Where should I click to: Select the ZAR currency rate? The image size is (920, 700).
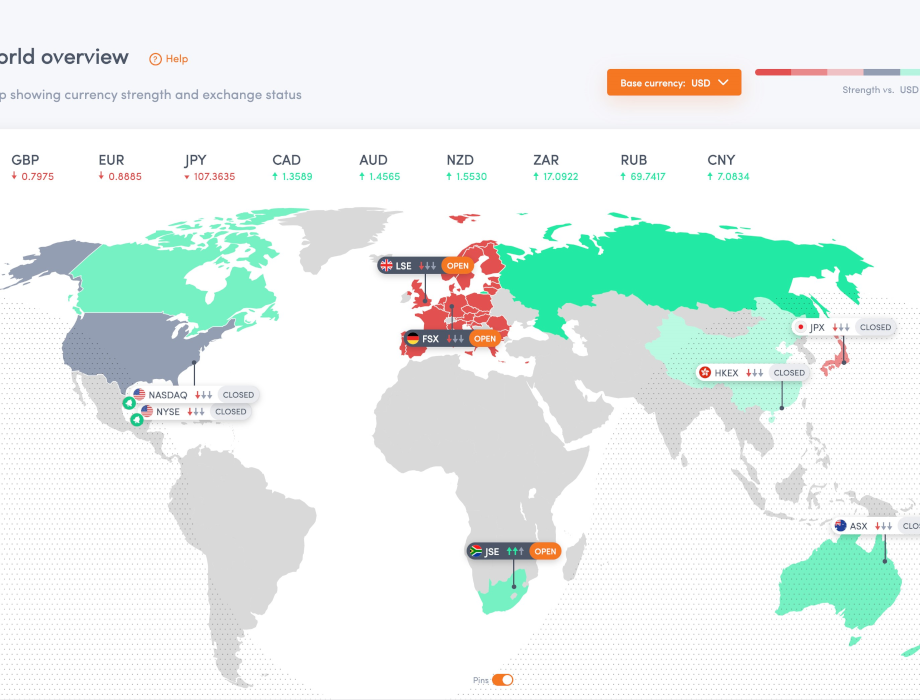click(555, 168)
